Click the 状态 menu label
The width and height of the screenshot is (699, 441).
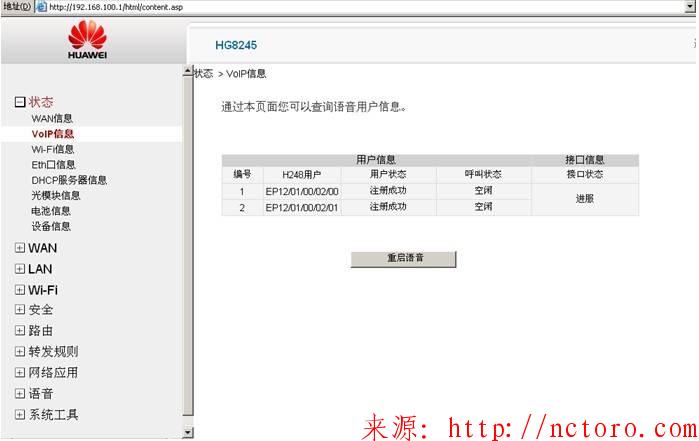point(41,102)
